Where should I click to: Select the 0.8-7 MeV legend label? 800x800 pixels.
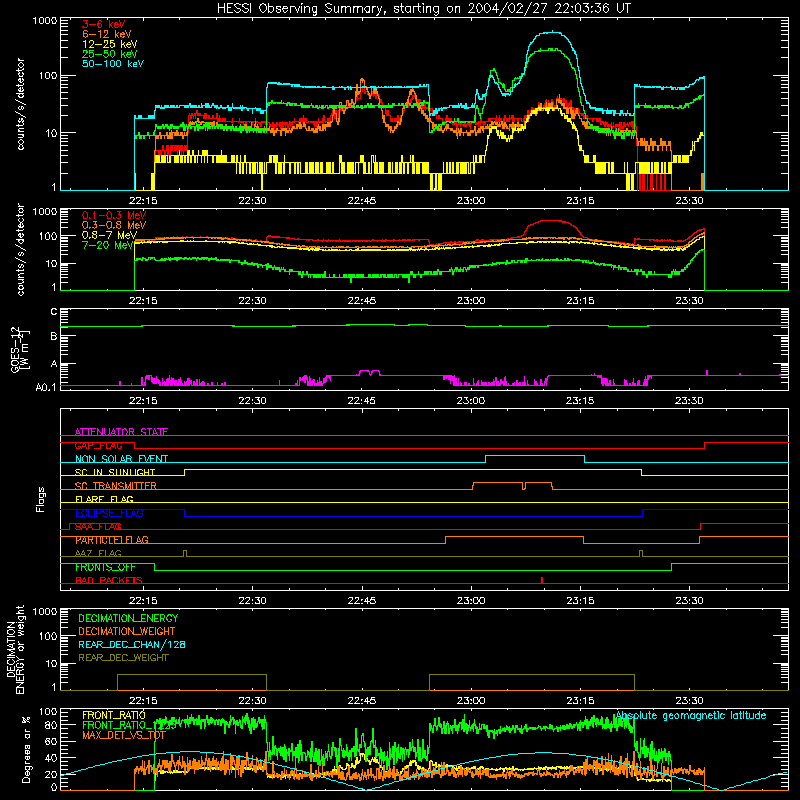109,235
